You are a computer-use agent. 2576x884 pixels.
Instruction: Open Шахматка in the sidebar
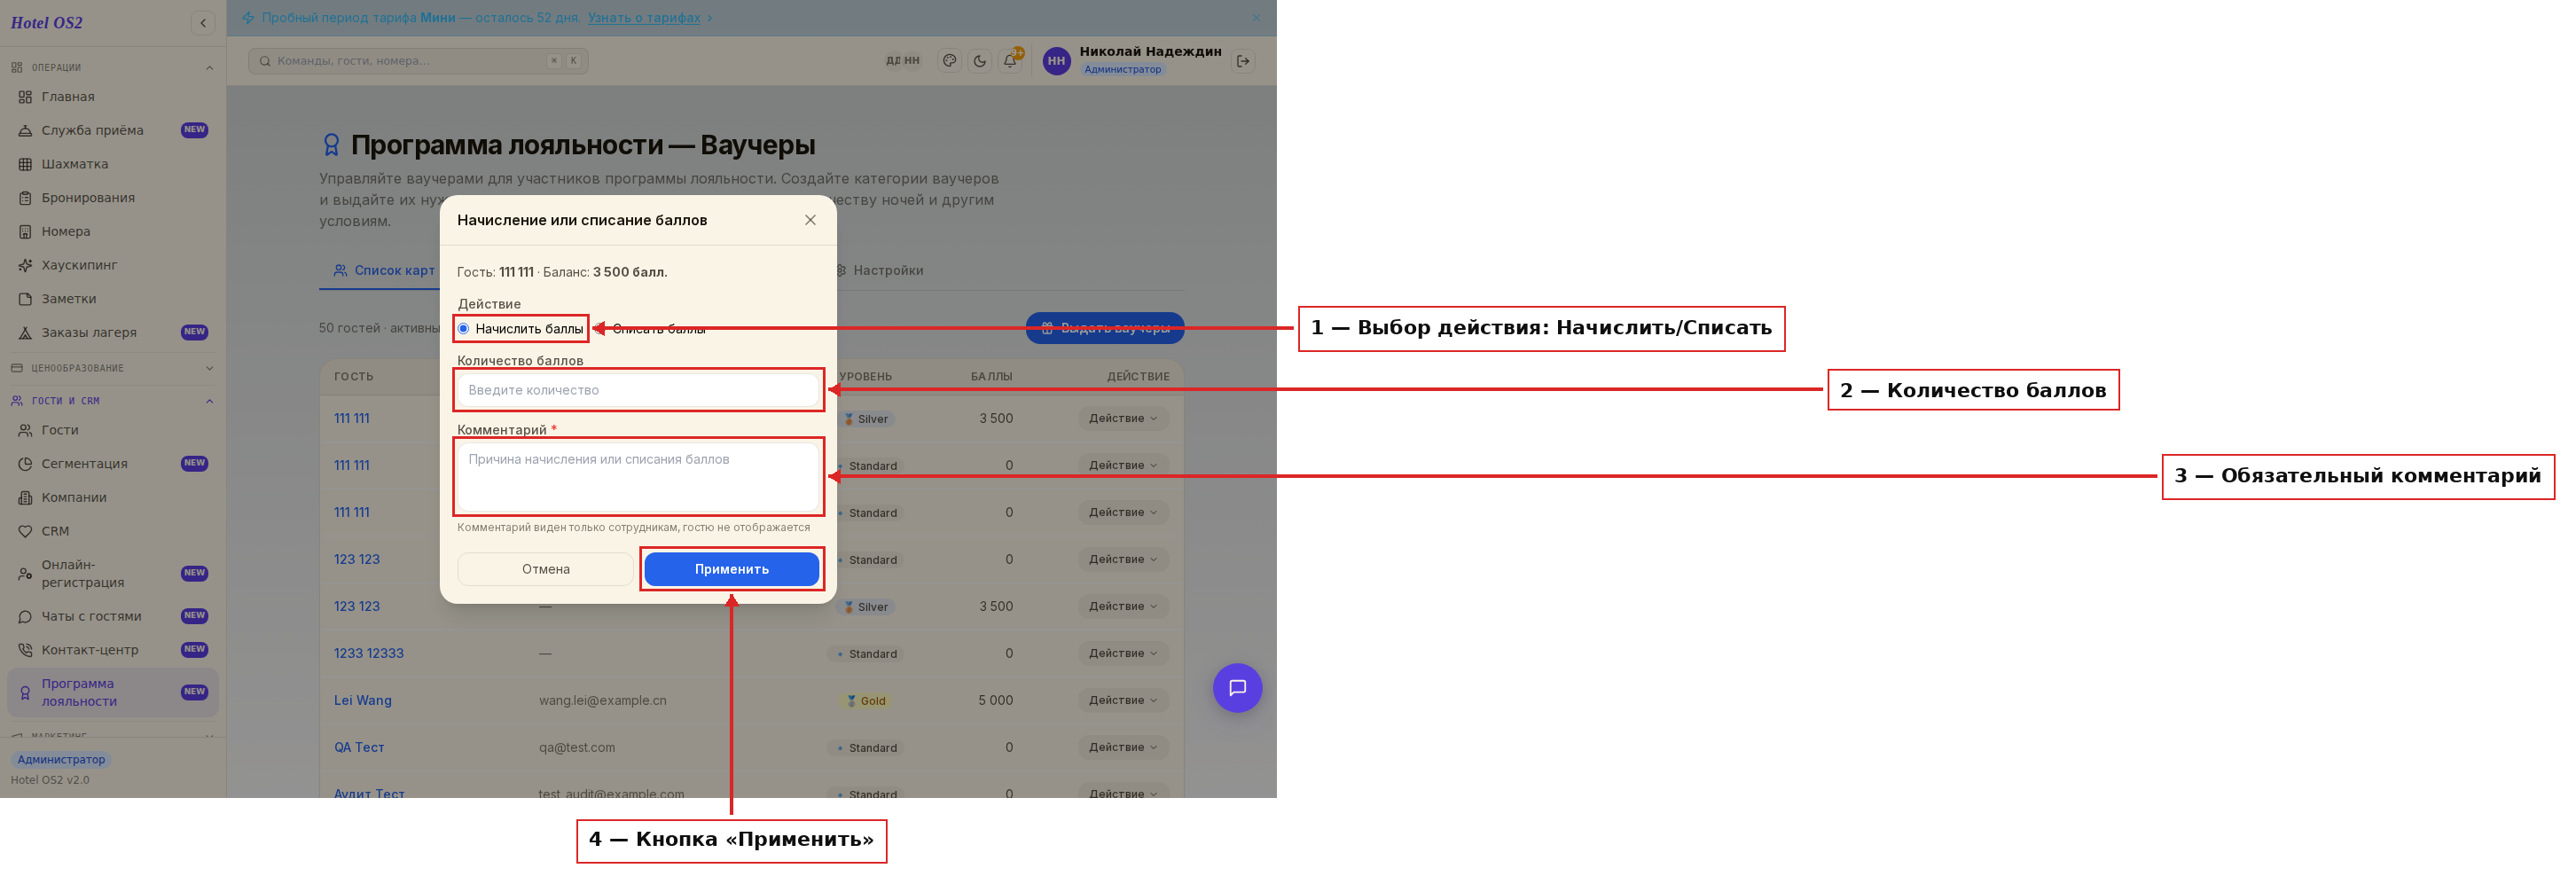pyautogui.click(x=75, y=164)
